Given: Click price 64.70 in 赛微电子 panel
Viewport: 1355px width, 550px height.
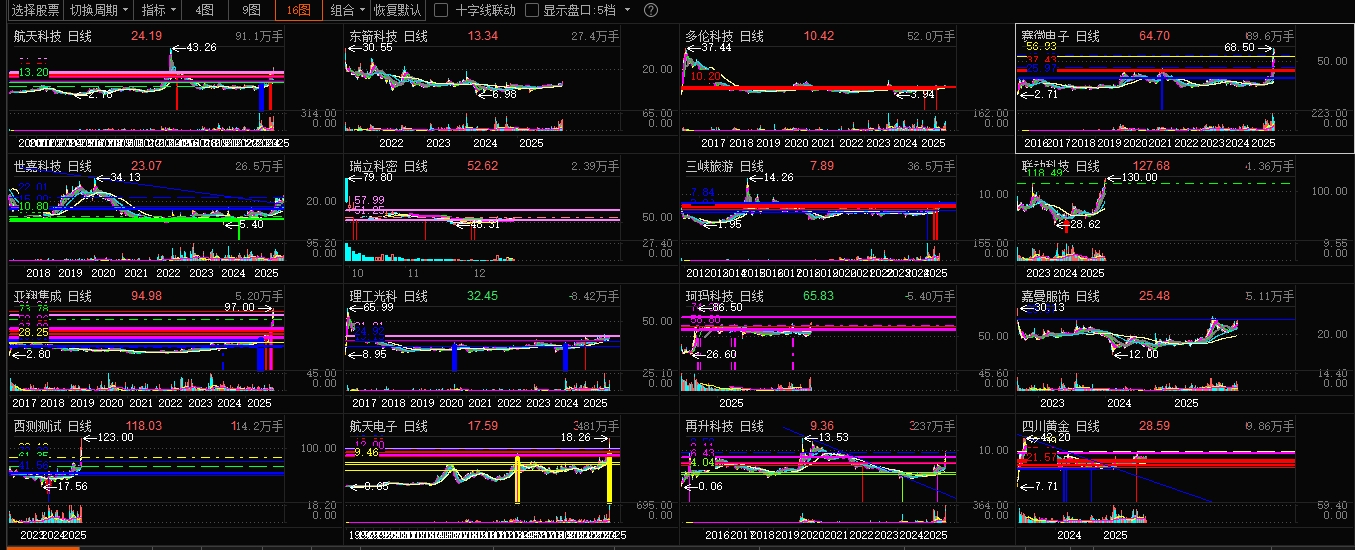Looking at the screenshot, I should click(x=1154, y=36).
